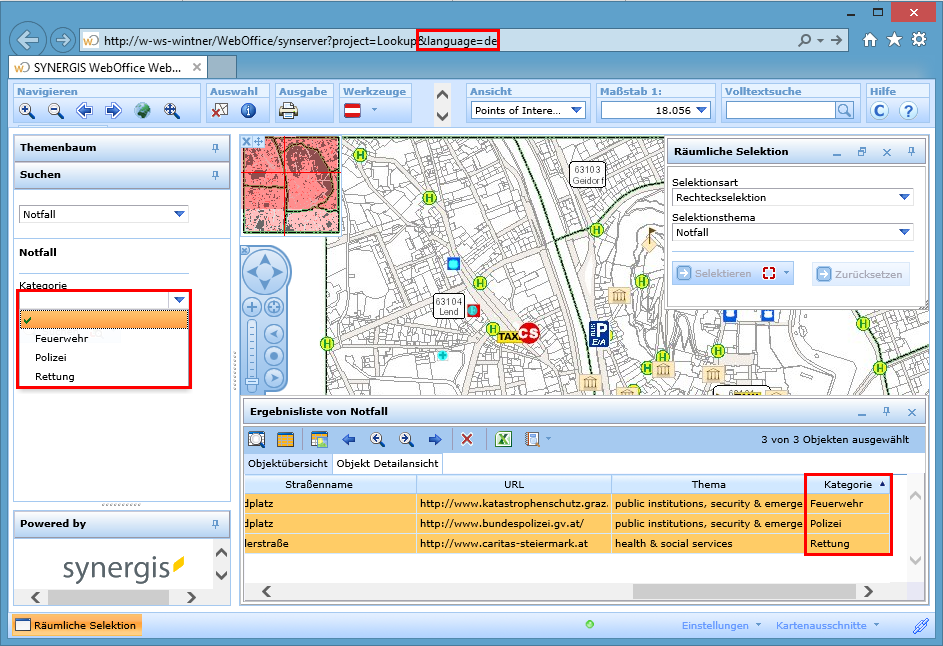Image resolution: width=943 pixels, height=646 pixels.
Task: Show full map extent globe icon
Action: (143, 111)
